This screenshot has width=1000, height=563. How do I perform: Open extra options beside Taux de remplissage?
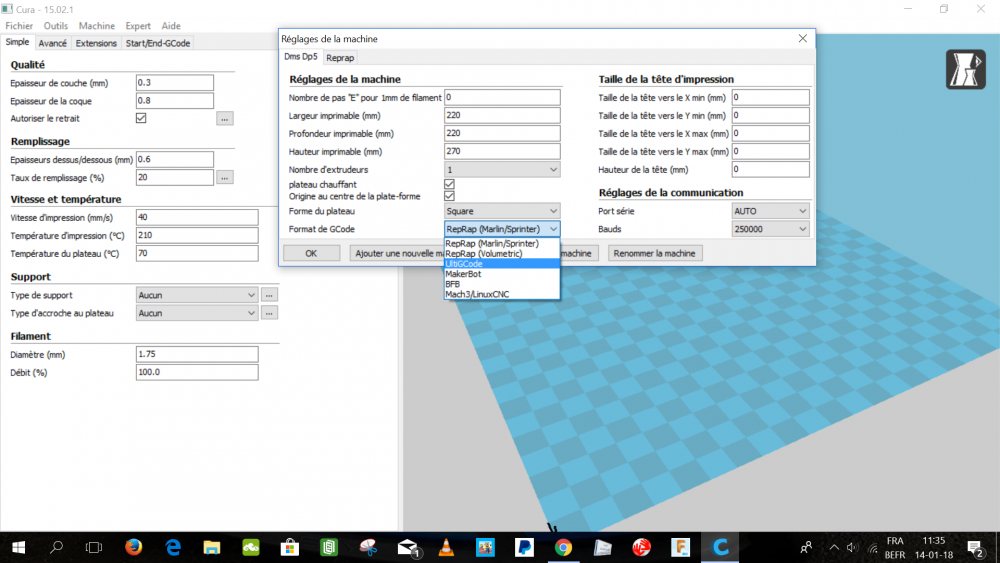224,178
